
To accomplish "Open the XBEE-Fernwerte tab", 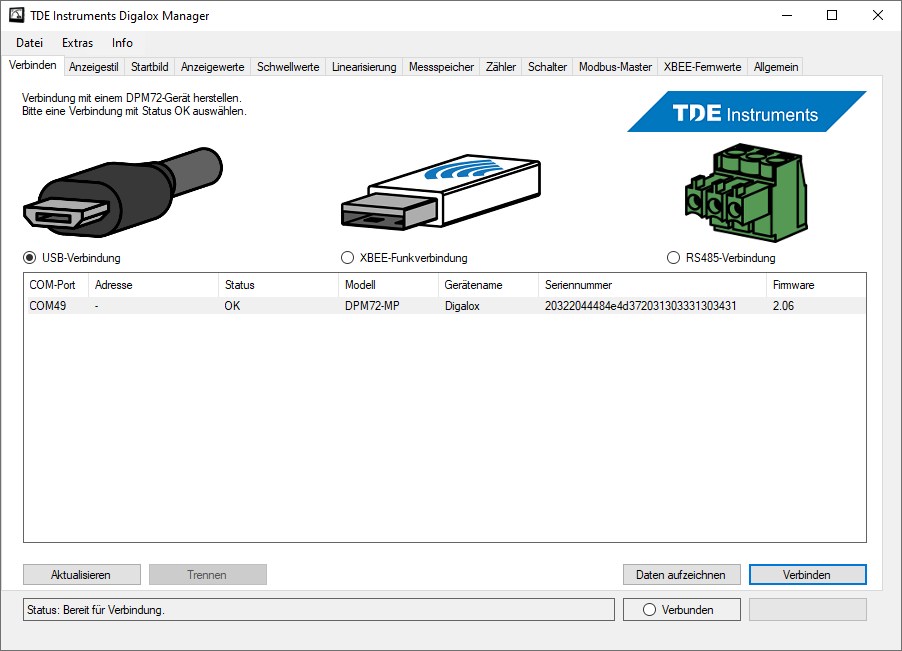I will coord(702,67).
